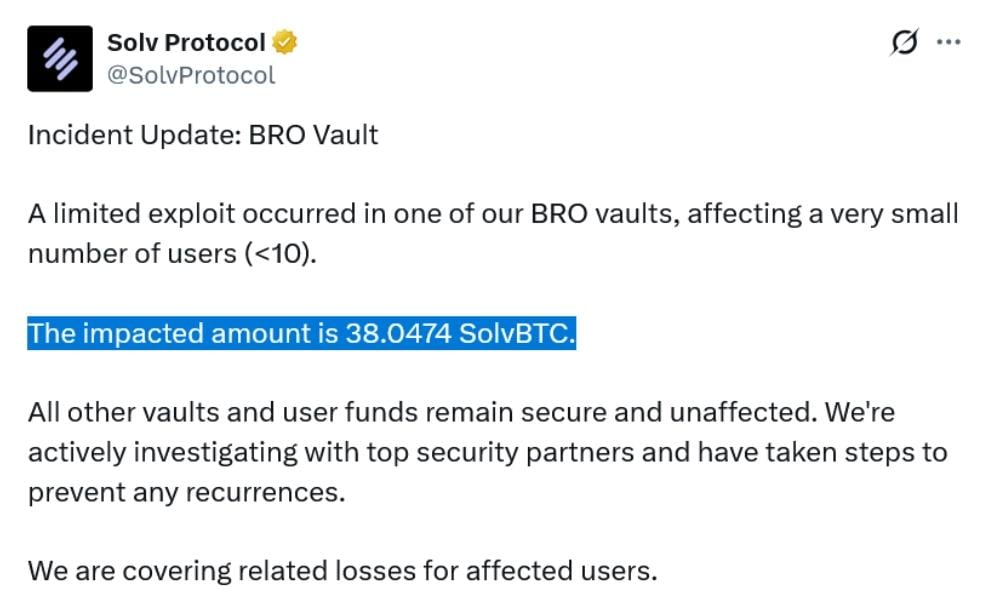
Task: Click the "Incident Update: BRO Vault" heading line
Action: pos(203,135)
